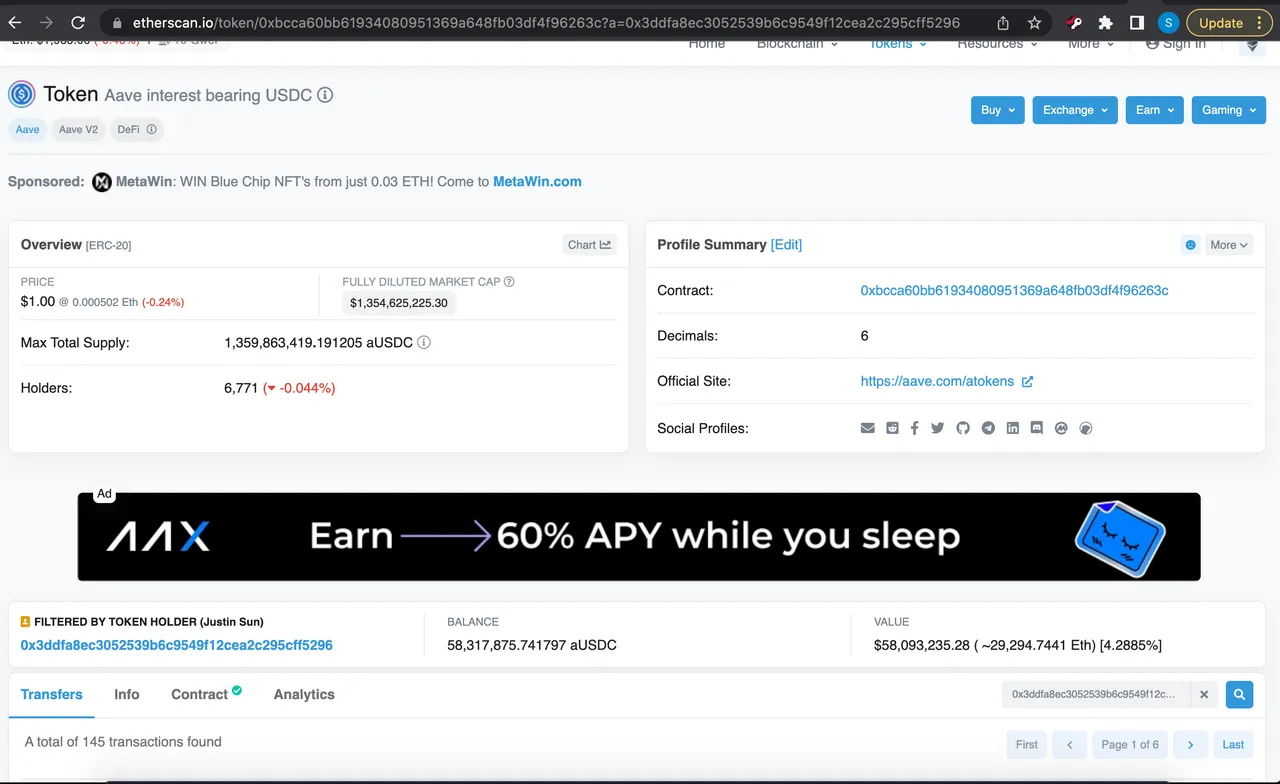Click the 'Page 1 of 6' indicator
The width and height of the screenshot is (1280, 784).
click(x=1130, y=744)
